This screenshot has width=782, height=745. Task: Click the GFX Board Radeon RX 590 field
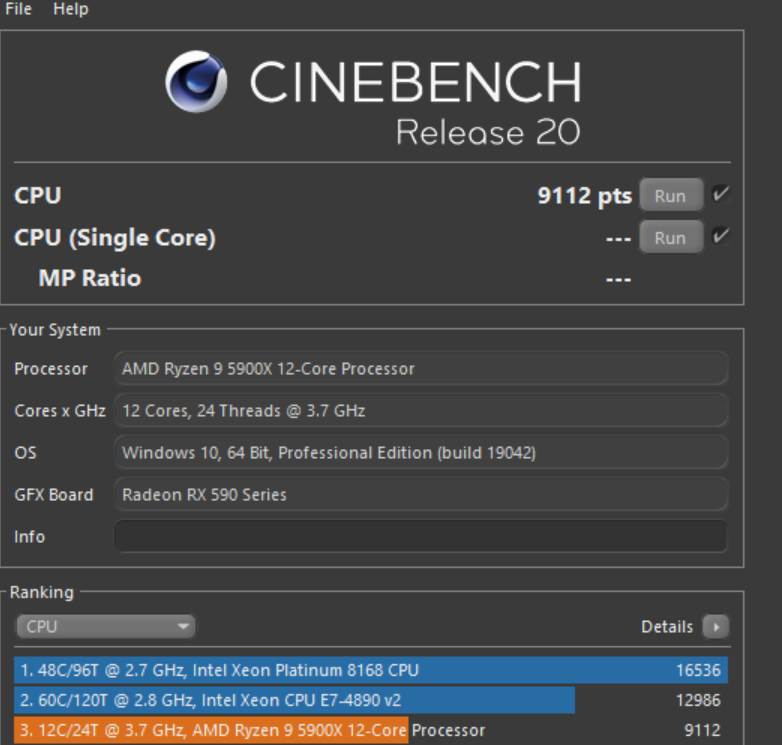421,494
